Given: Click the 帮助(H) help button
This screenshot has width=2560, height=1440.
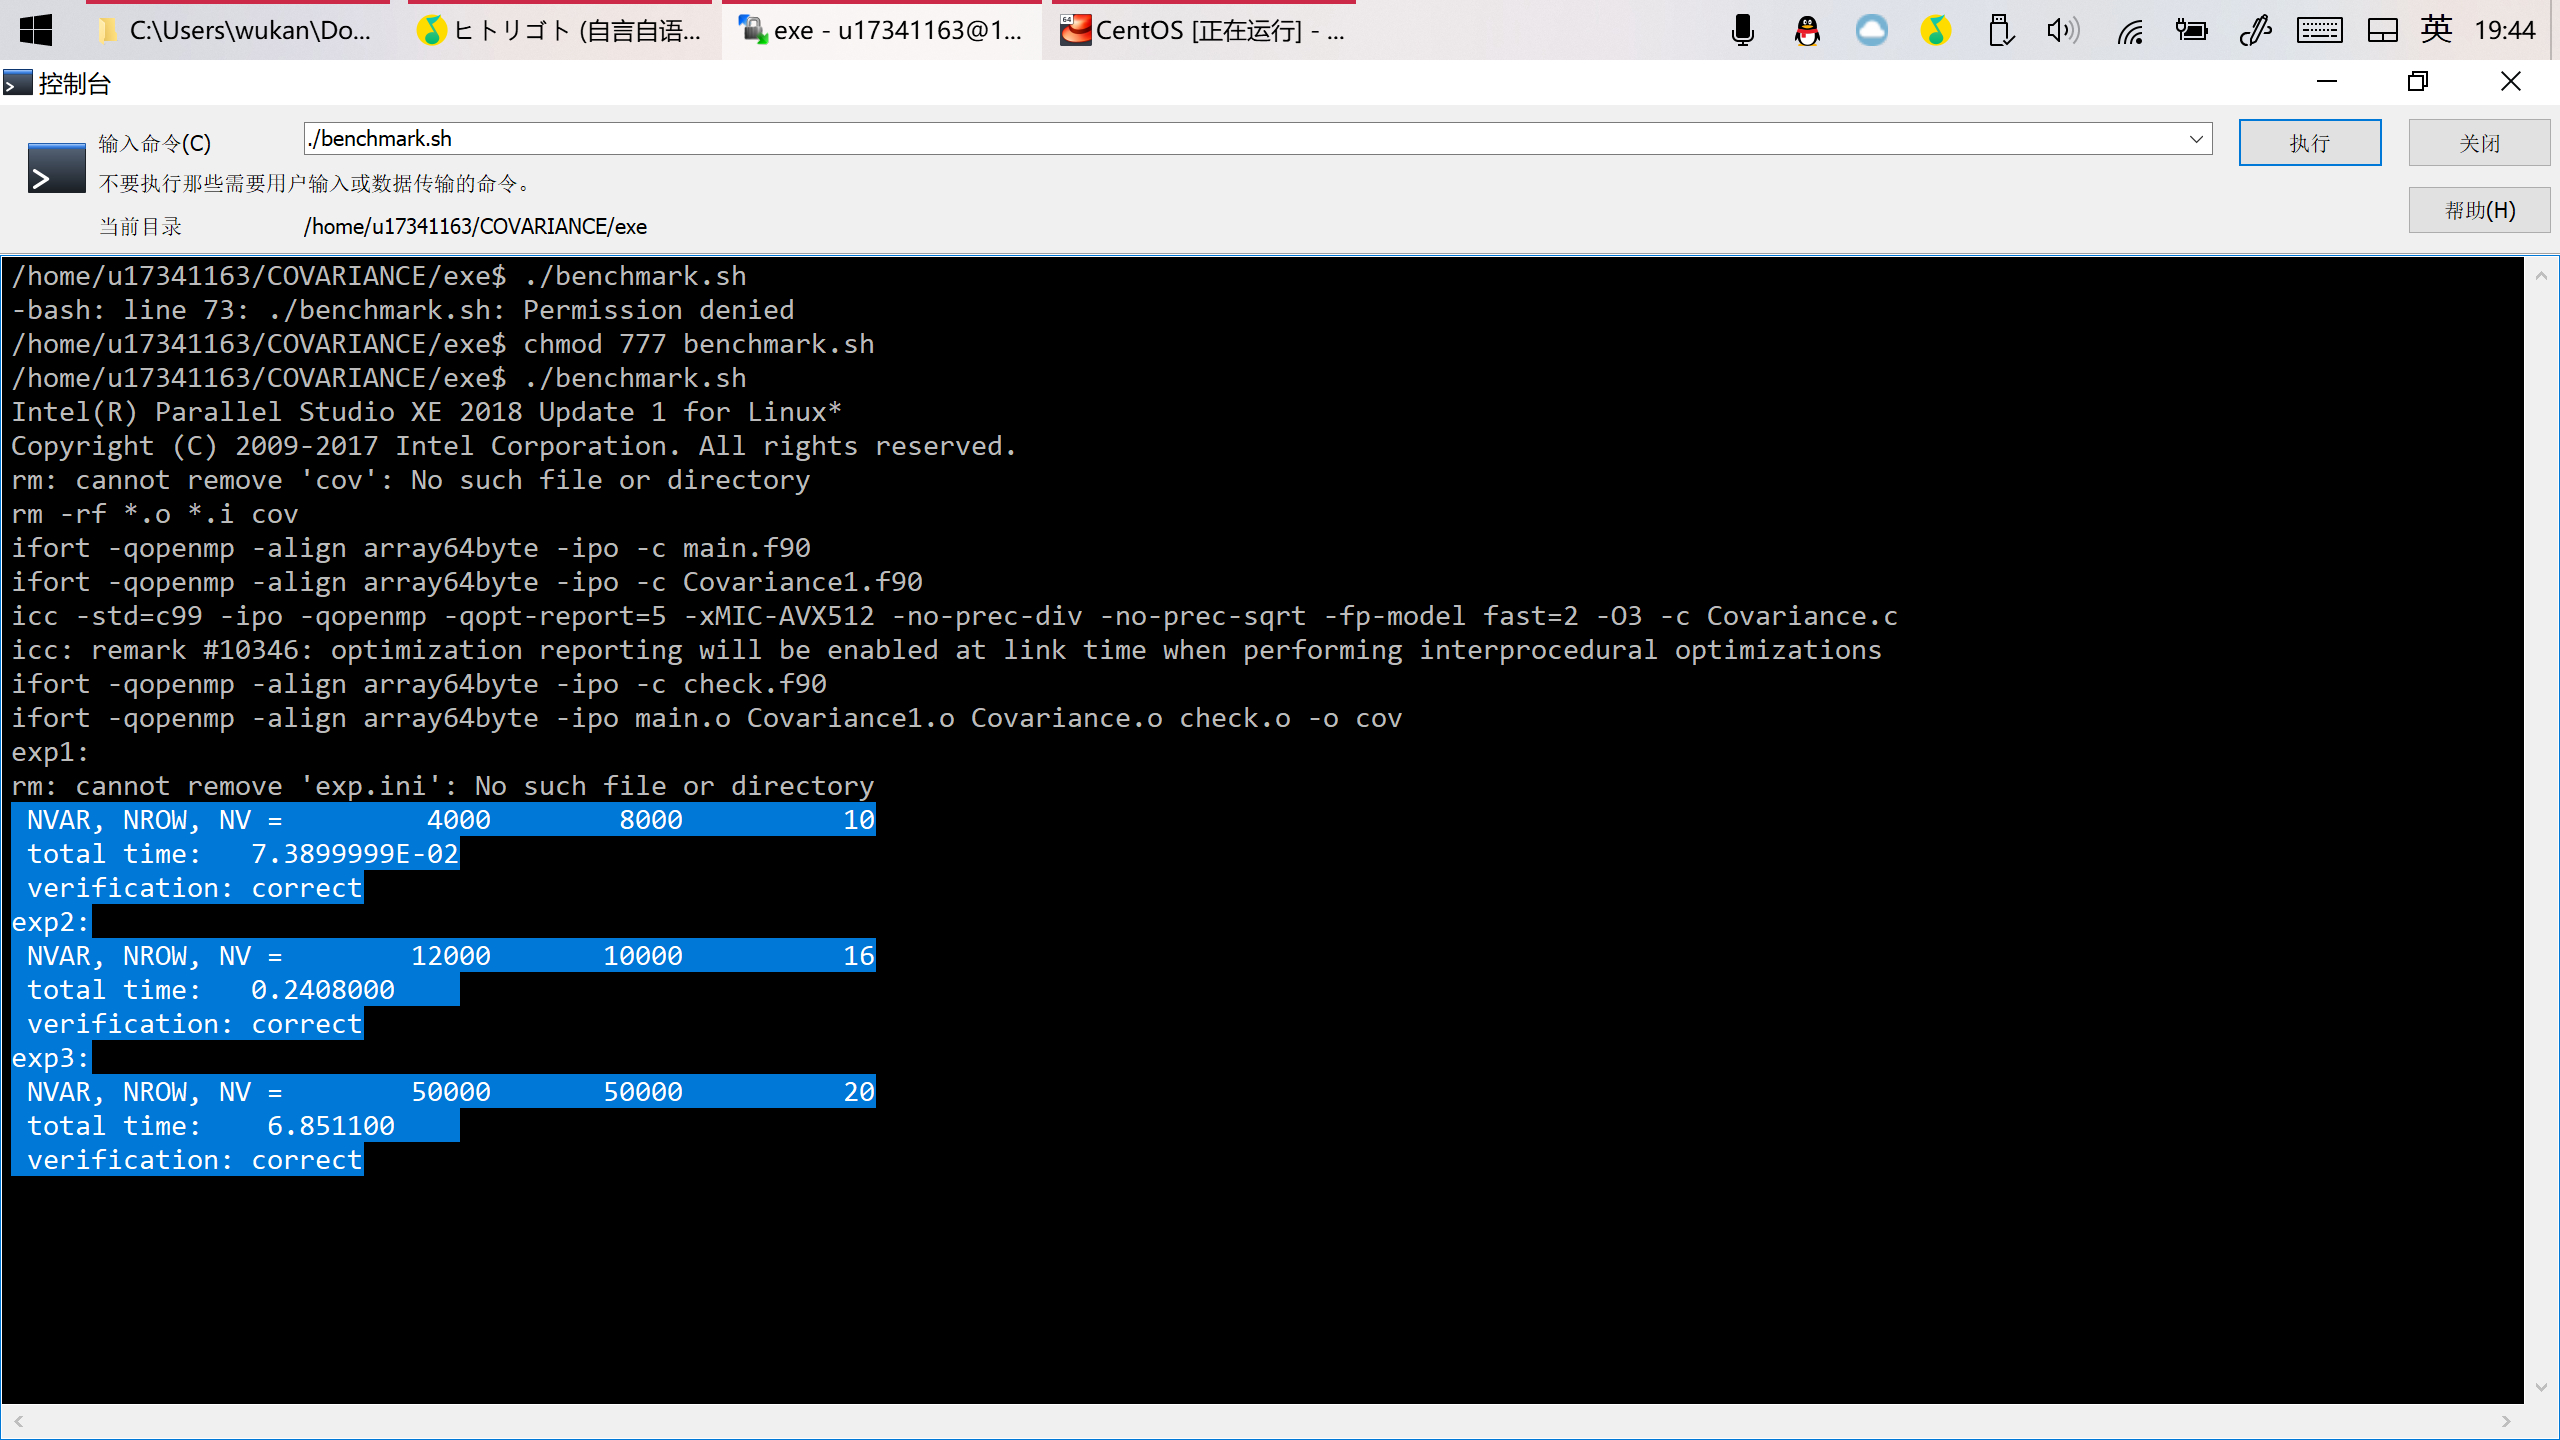Looking at the screenshot, I should coord(2478,210).
